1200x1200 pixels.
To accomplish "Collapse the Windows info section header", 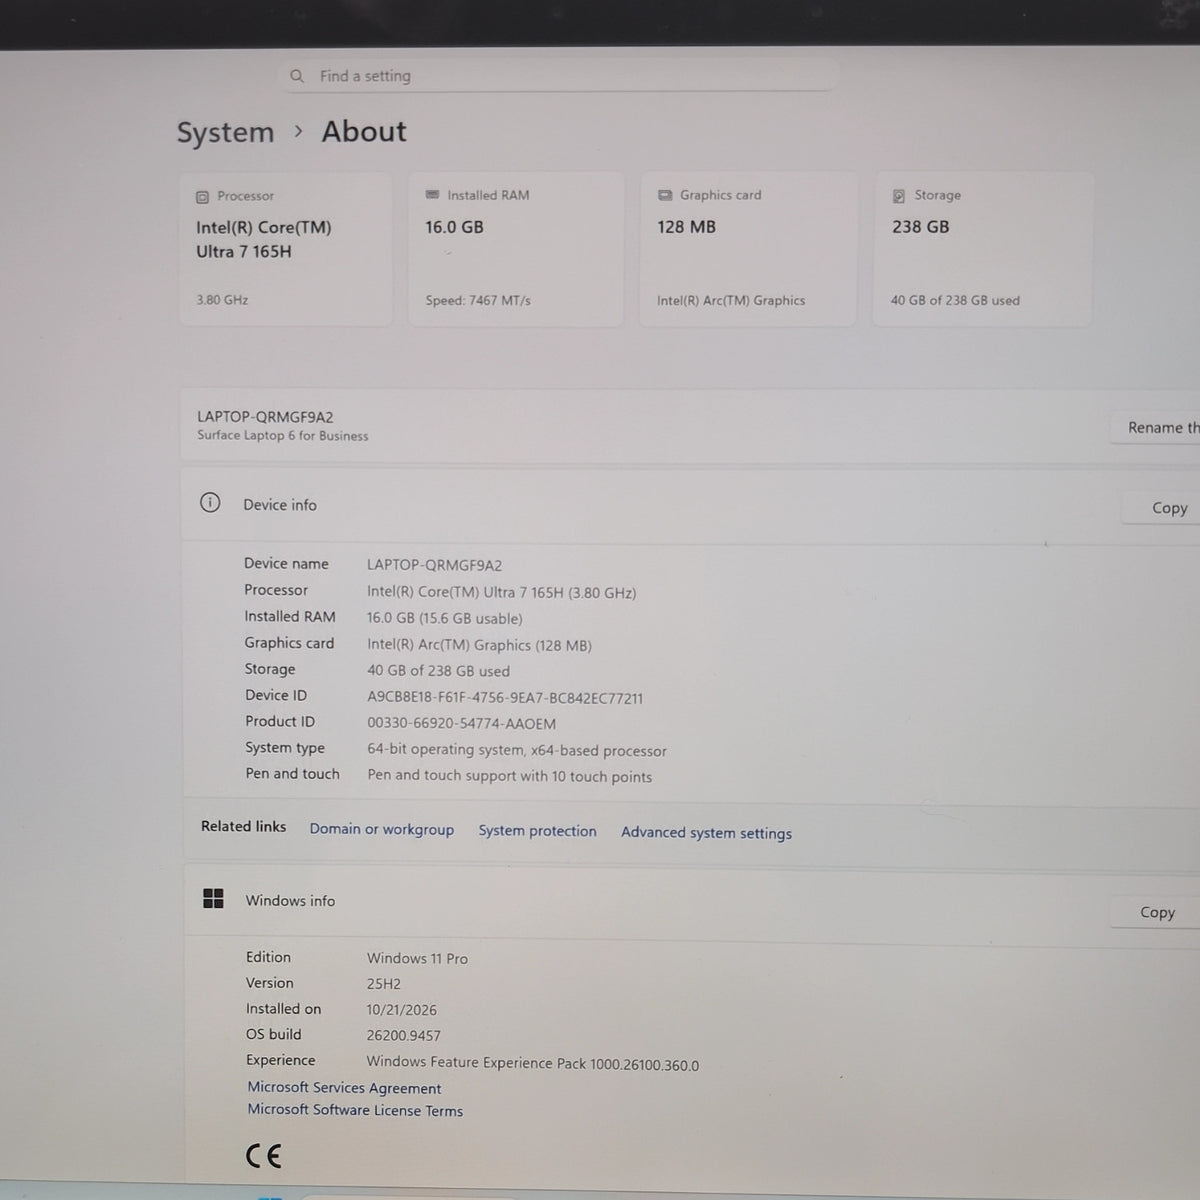I will coord(690,902).
